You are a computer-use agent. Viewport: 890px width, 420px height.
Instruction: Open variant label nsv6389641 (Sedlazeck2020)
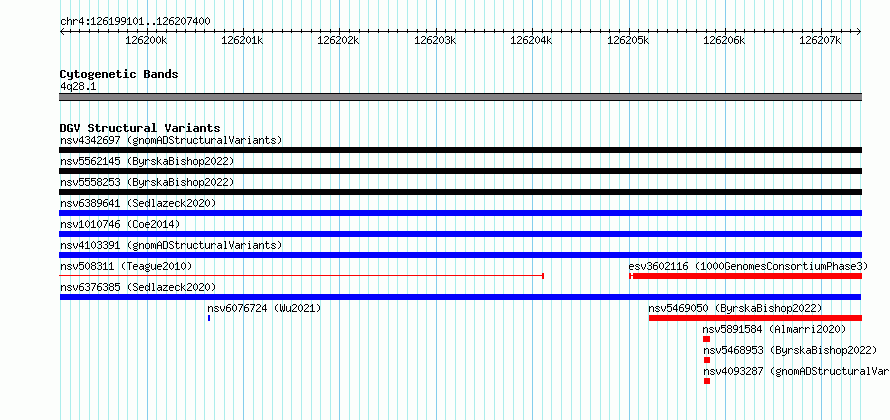[138, 203]
